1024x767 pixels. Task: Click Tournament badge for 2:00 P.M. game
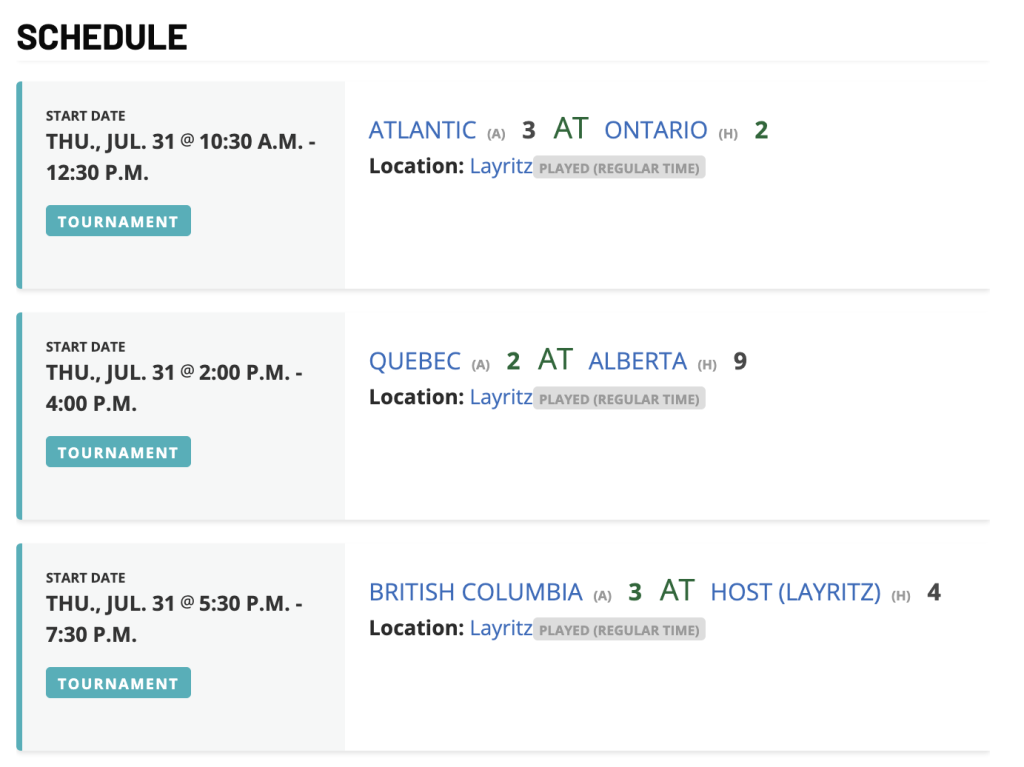coord(118,451)
